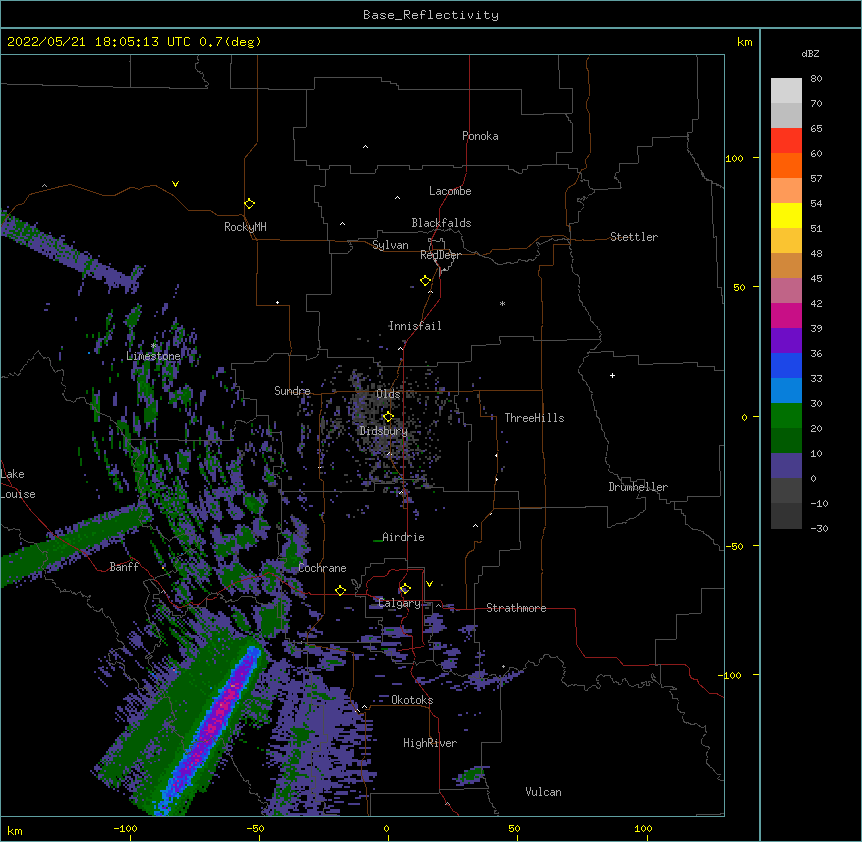Select yellow diamond marker near RockyMH
The width and height of the screenshot is (862, 842).
pyautogui.click(x=249, y=203)
